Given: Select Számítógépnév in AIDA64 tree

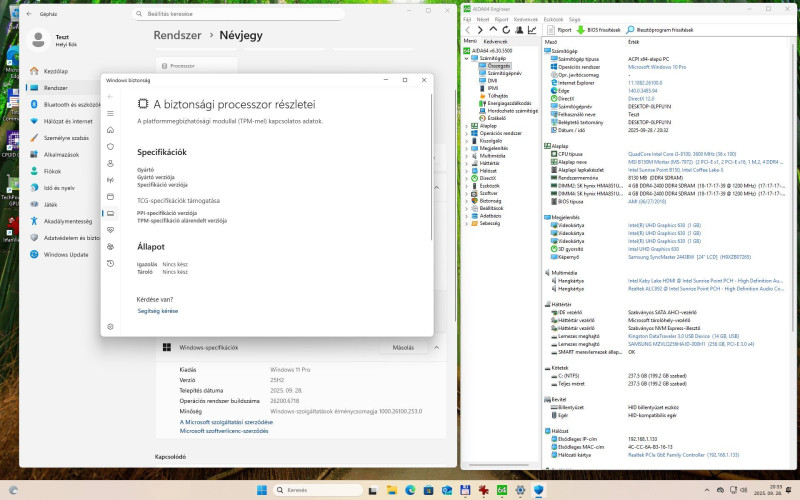Looking at the screenshot, I should 505,73.
